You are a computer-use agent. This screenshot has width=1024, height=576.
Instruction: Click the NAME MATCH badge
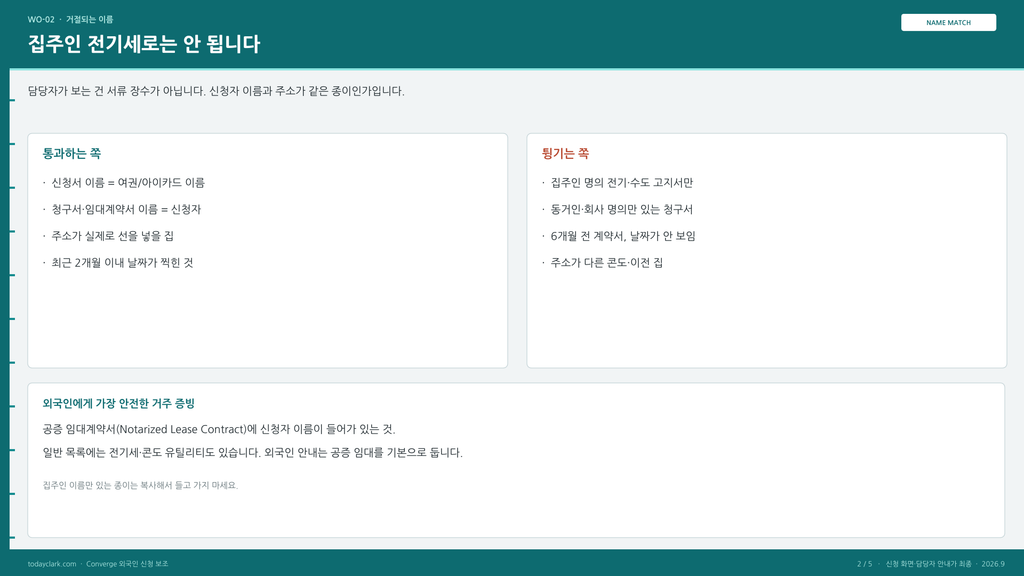pos(948,22)
